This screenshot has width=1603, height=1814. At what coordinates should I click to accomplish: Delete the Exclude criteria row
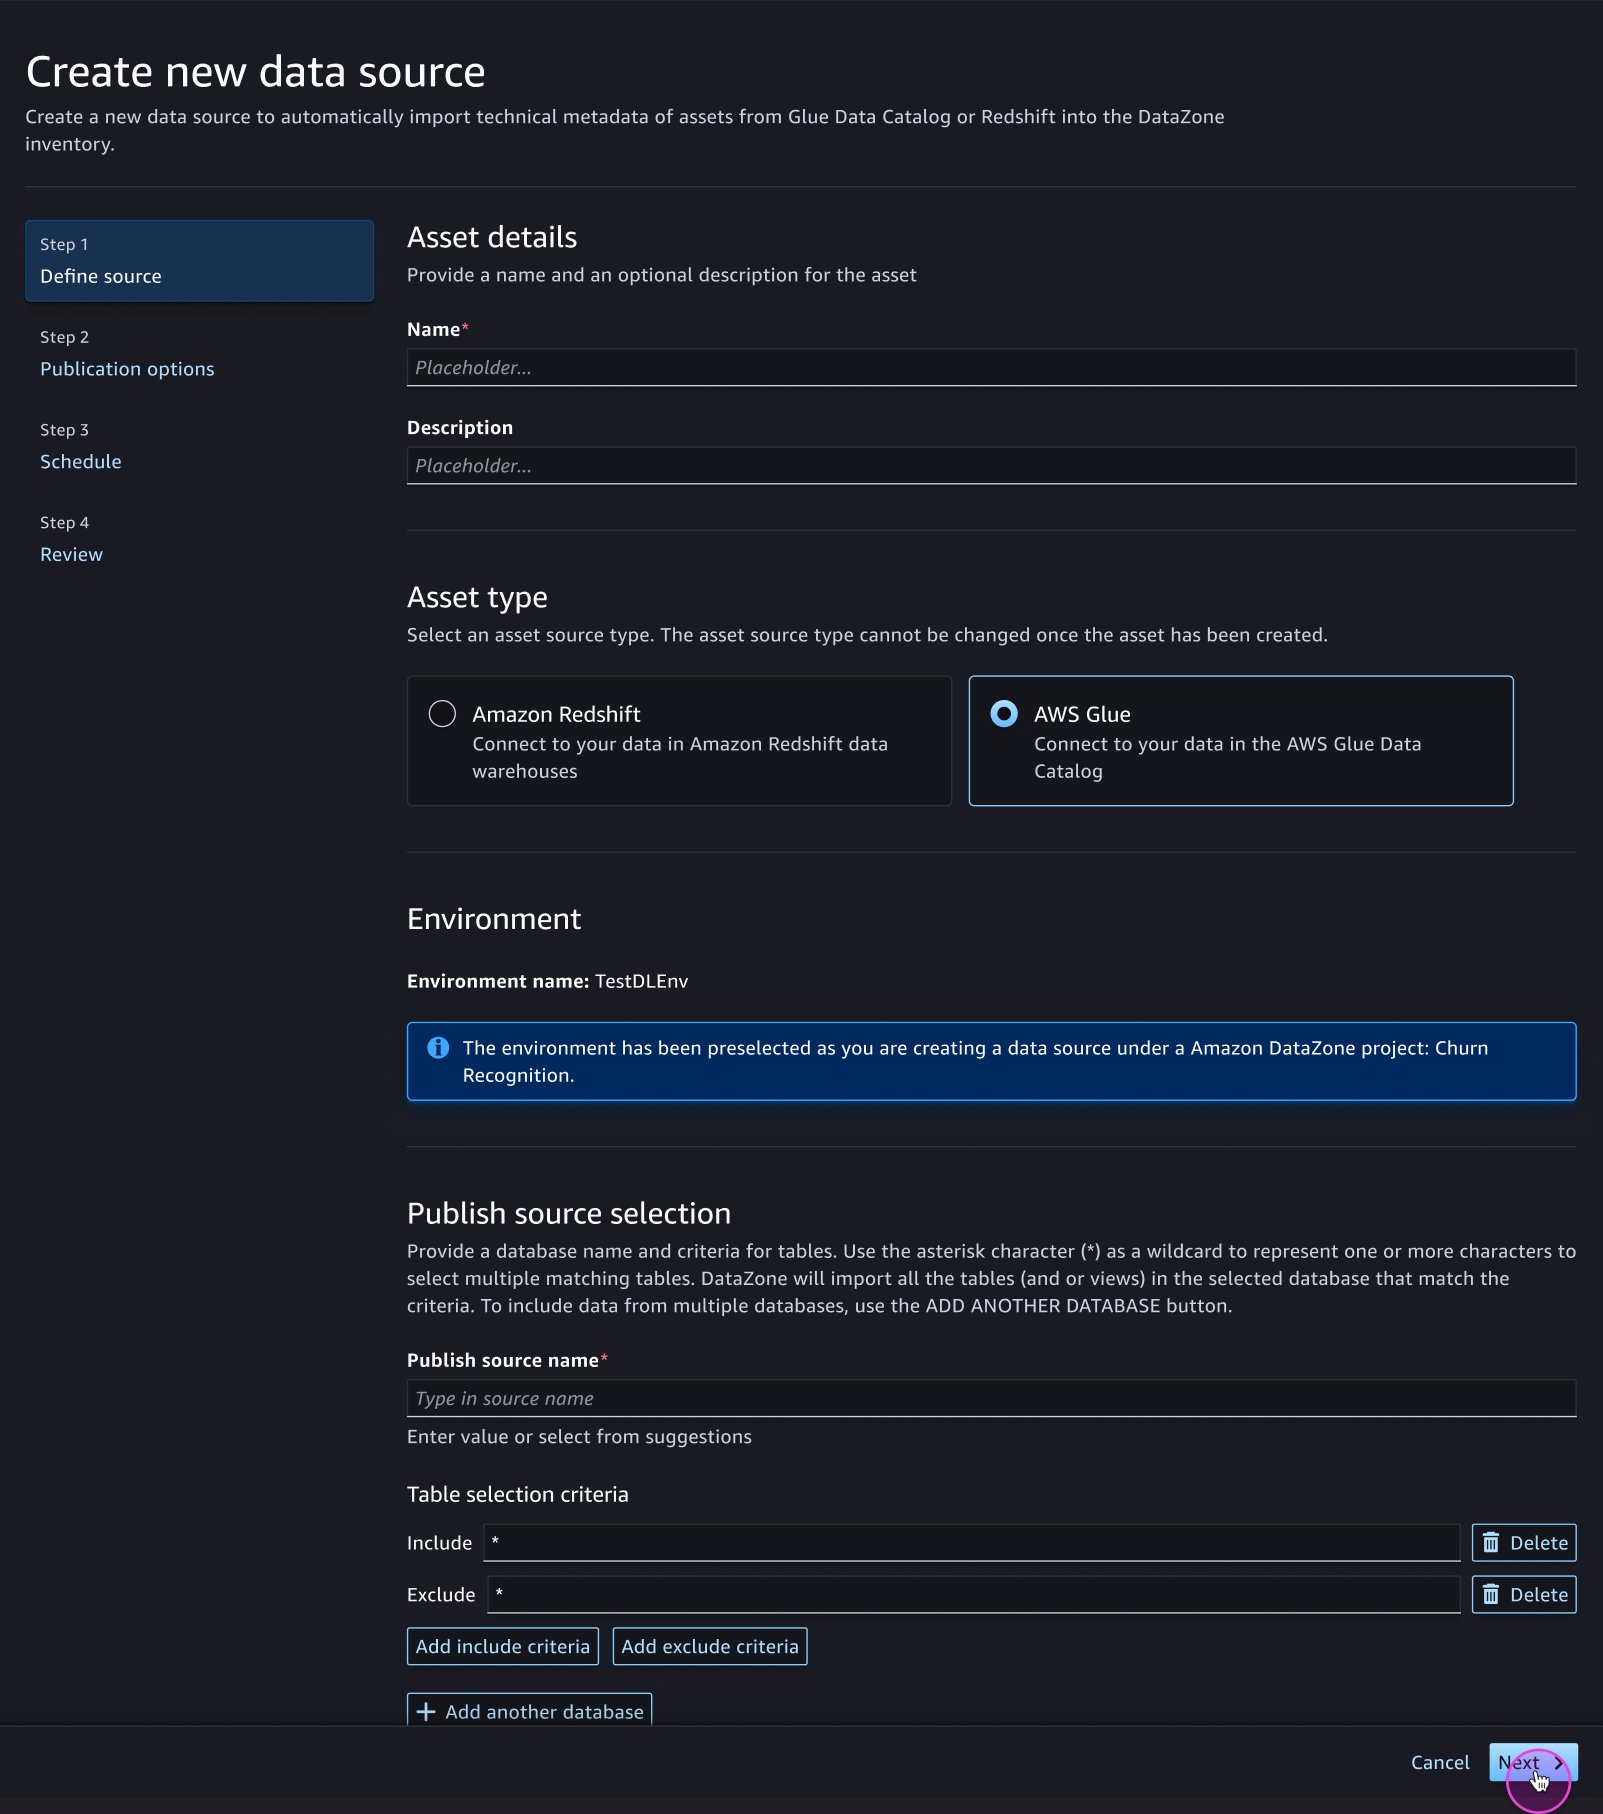[x=1524, y=1595]
